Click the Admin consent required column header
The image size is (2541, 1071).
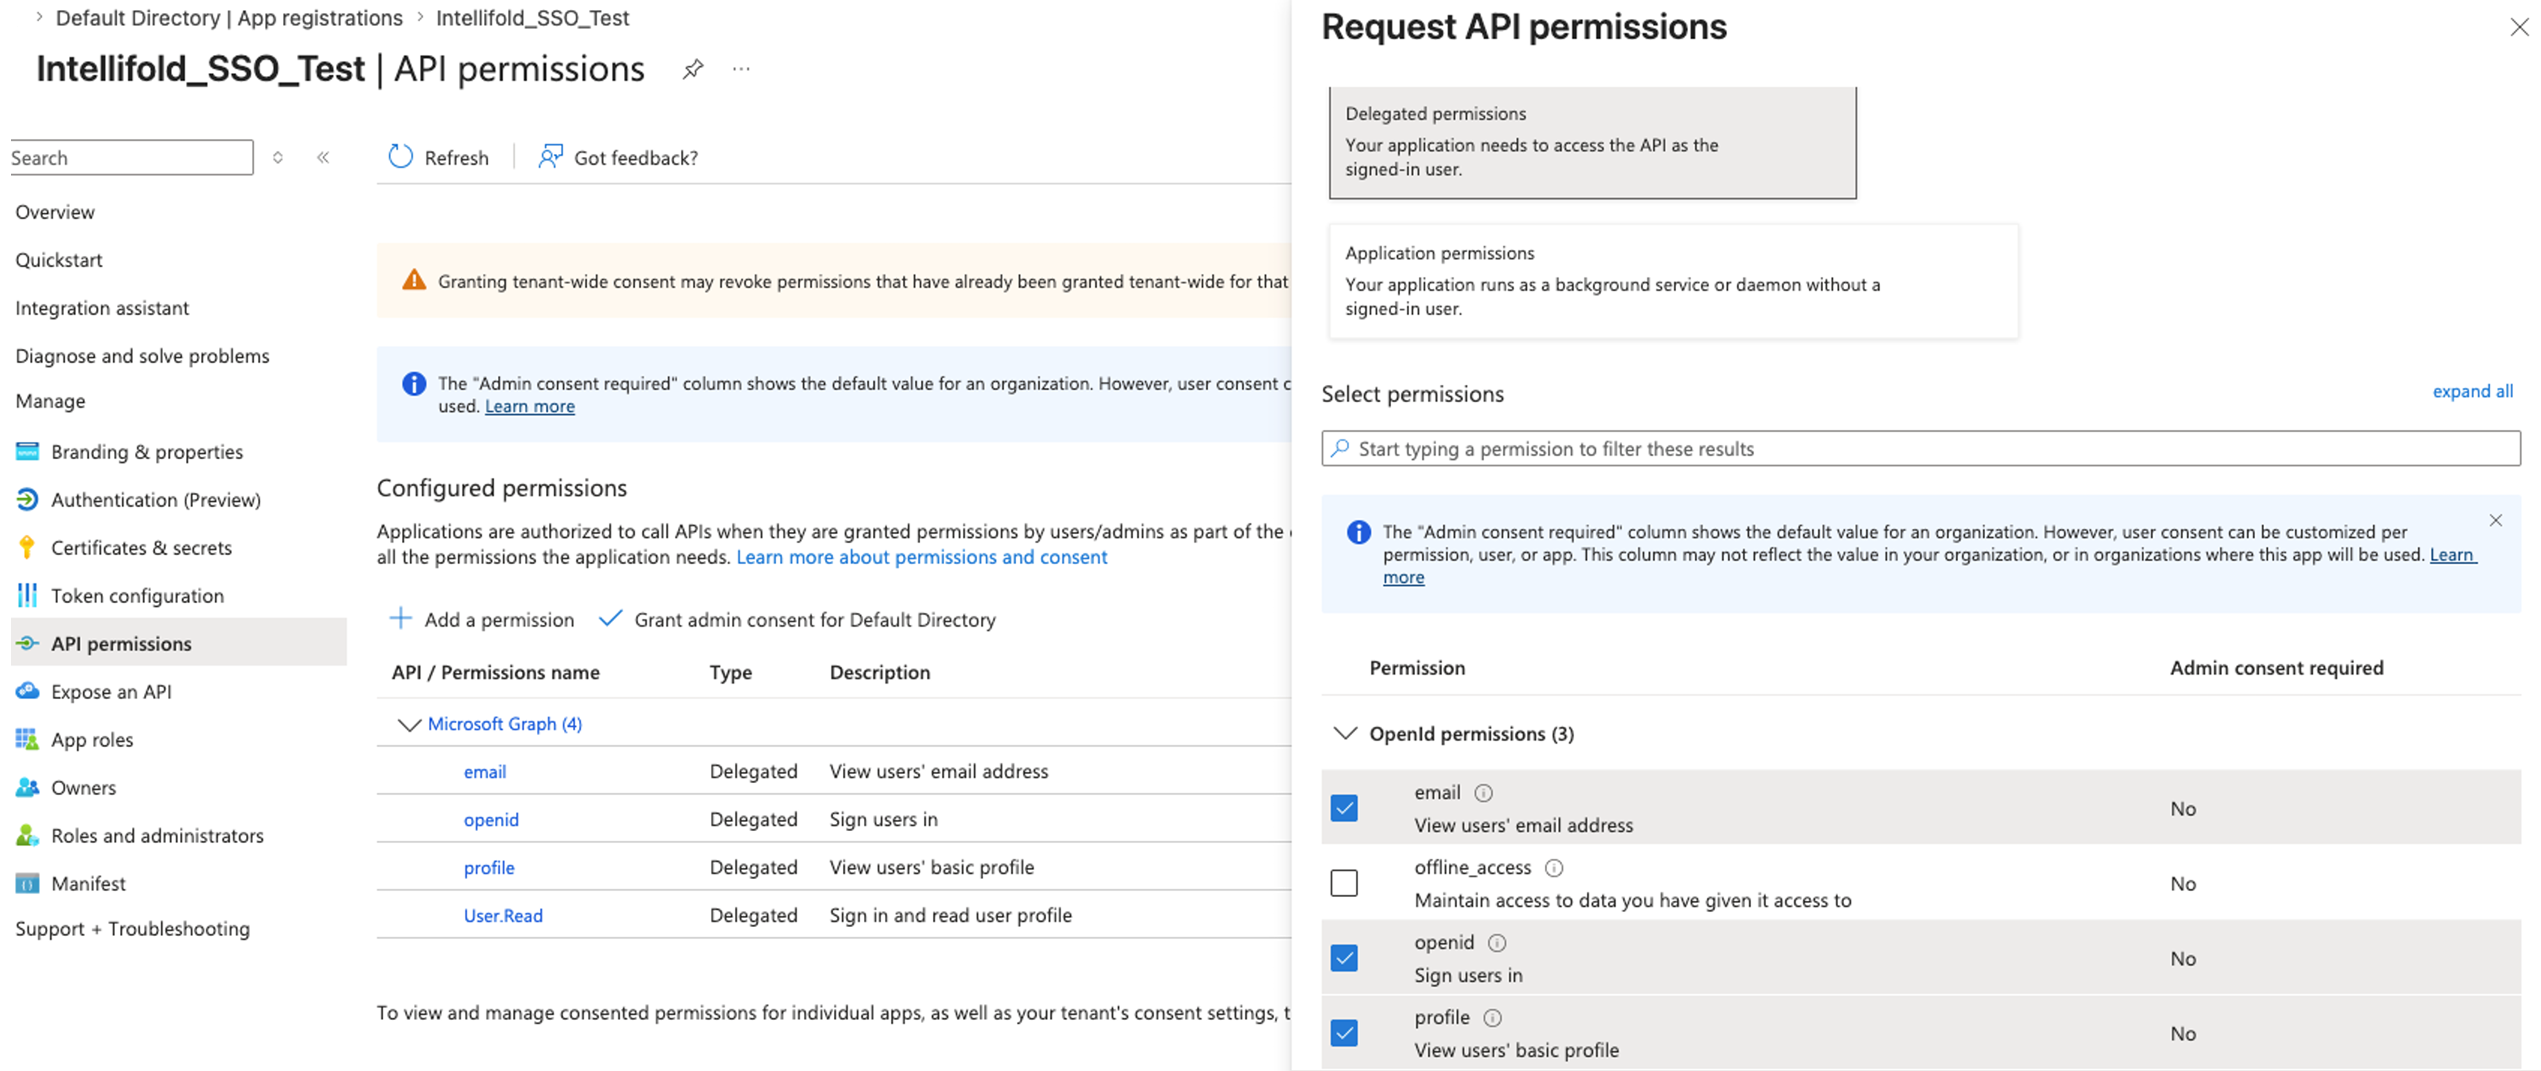2276,668
